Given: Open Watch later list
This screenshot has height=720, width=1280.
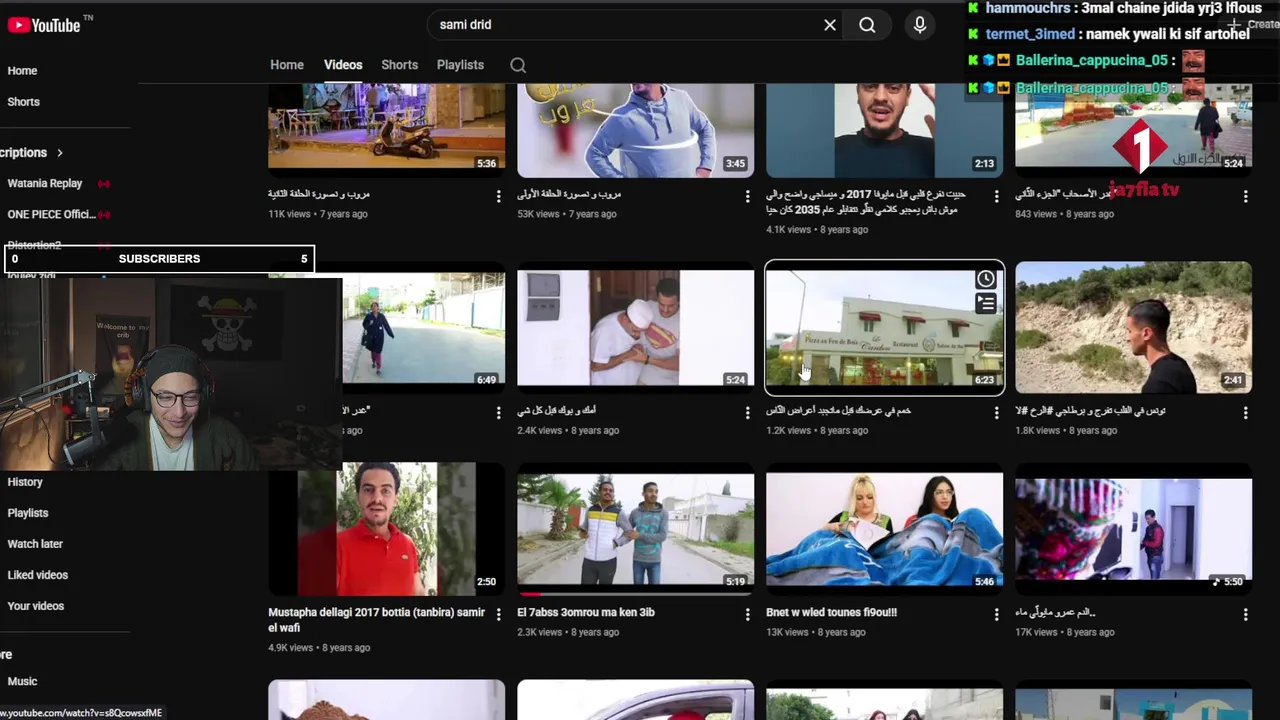Looking at the screenshot, I should pos(35,544).
